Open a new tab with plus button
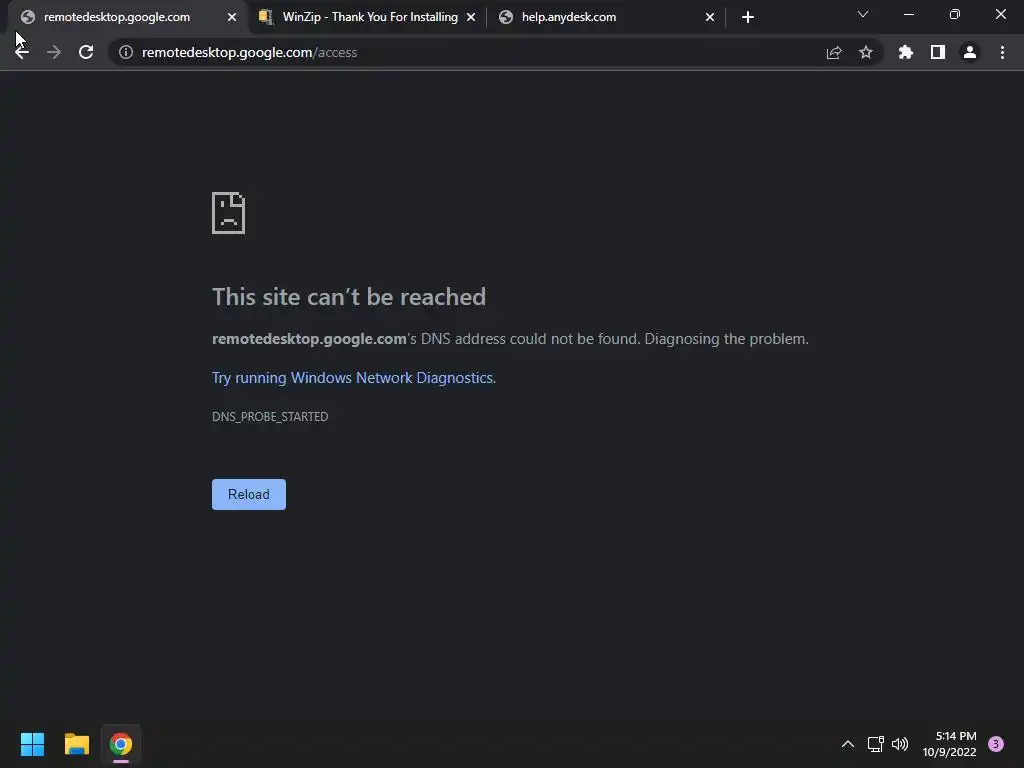This screenshot has height=768, width=1024. pyautogui.click(x=748, y=17)
